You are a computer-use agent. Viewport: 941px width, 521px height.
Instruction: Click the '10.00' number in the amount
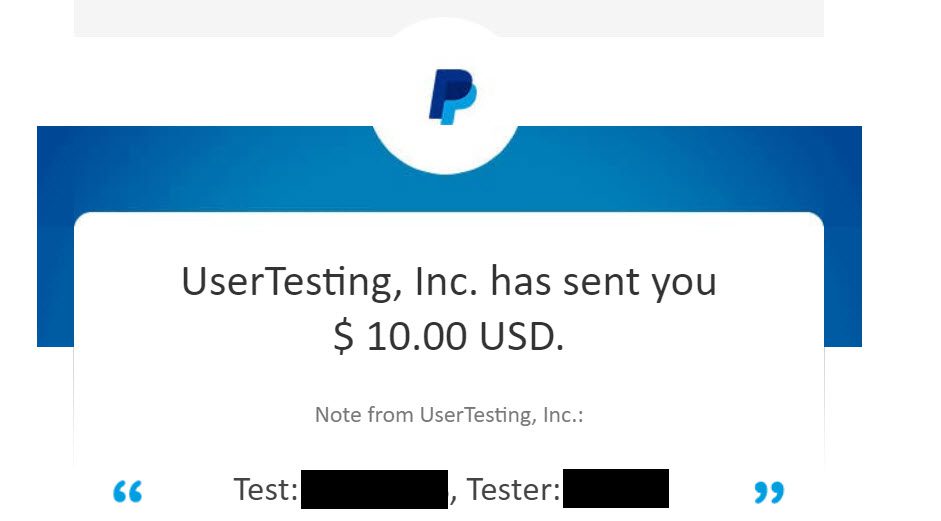click(416, 336)
